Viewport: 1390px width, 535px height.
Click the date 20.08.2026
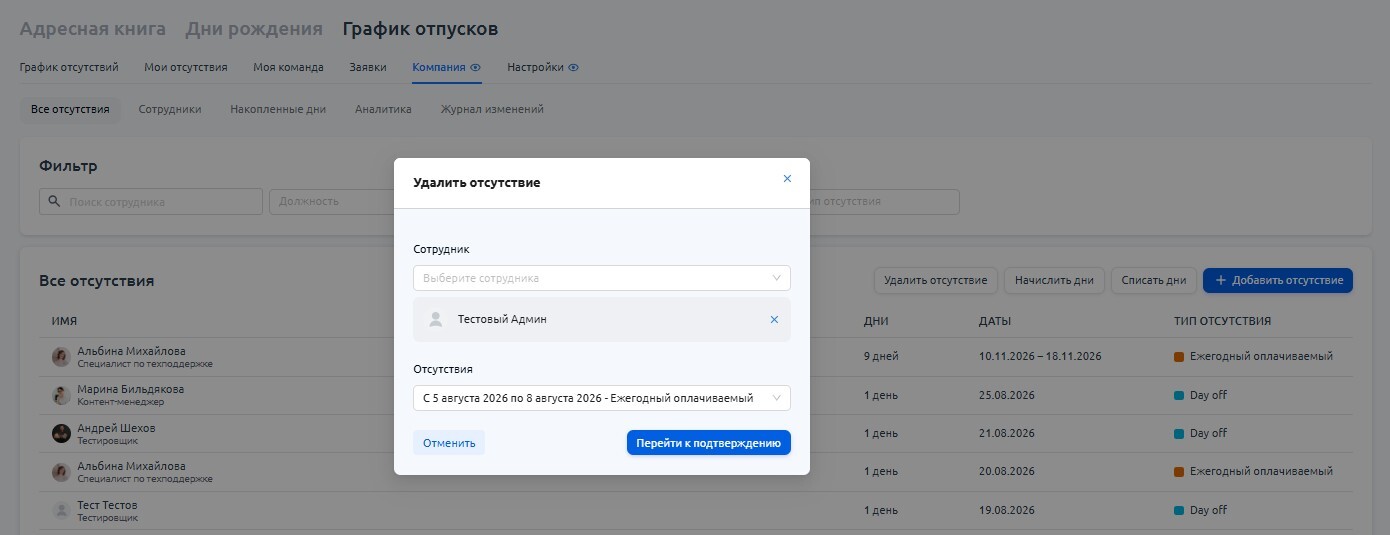1007,471
